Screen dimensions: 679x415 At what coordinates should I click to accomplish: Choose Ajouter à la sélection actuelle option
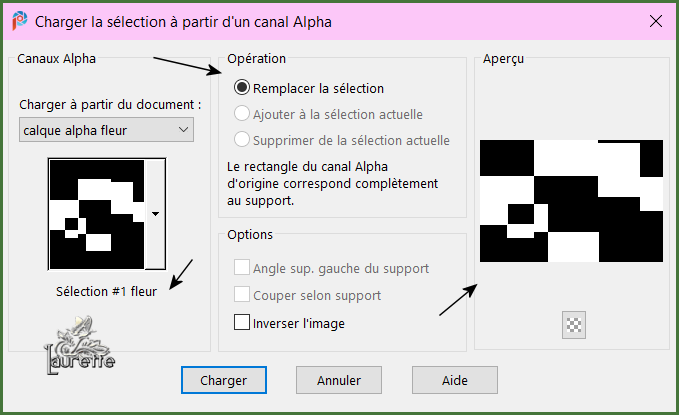[241, 114]
